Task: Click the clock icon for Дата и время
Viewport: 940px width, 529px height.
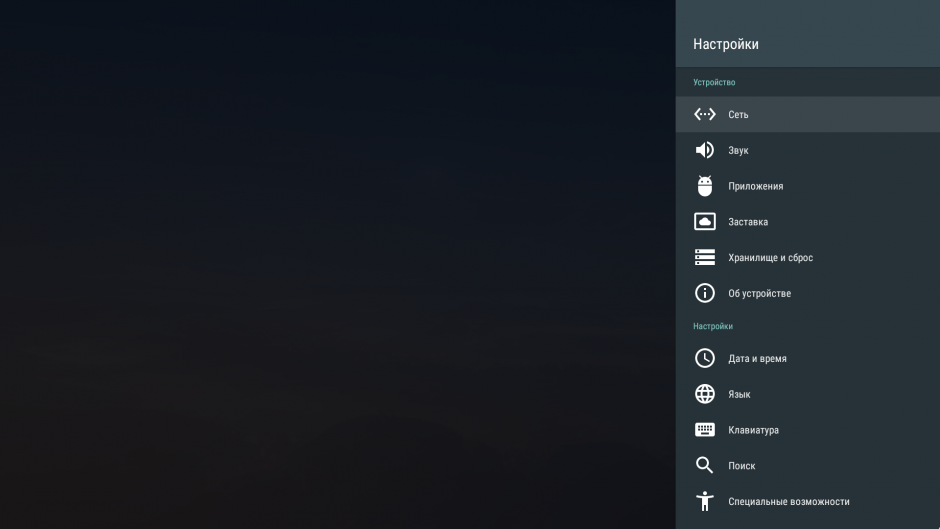Action: (704, 358)
